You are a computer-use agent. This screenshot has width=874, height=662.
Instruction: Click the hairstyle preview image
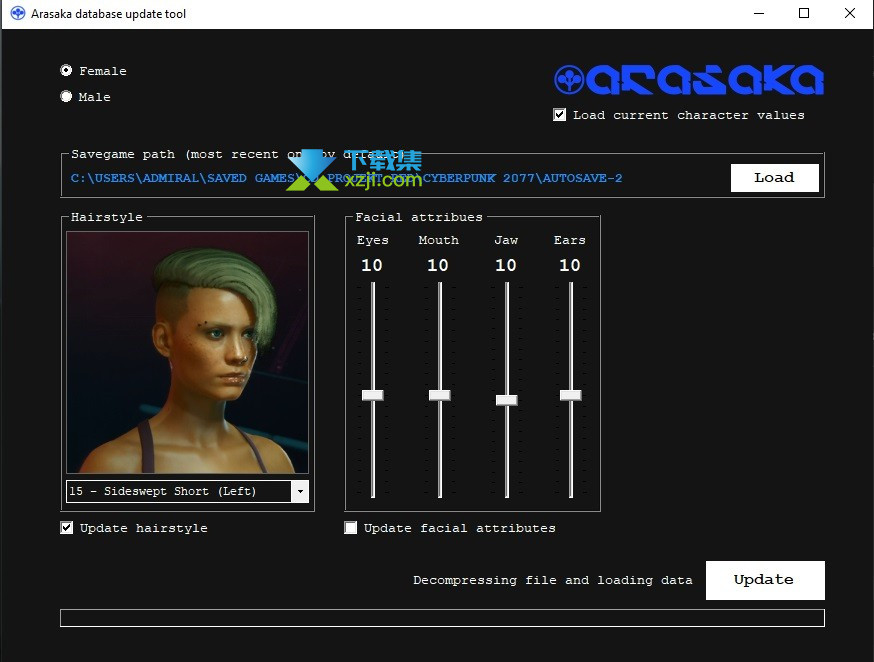pyautogui.click(x=187, y=352)
